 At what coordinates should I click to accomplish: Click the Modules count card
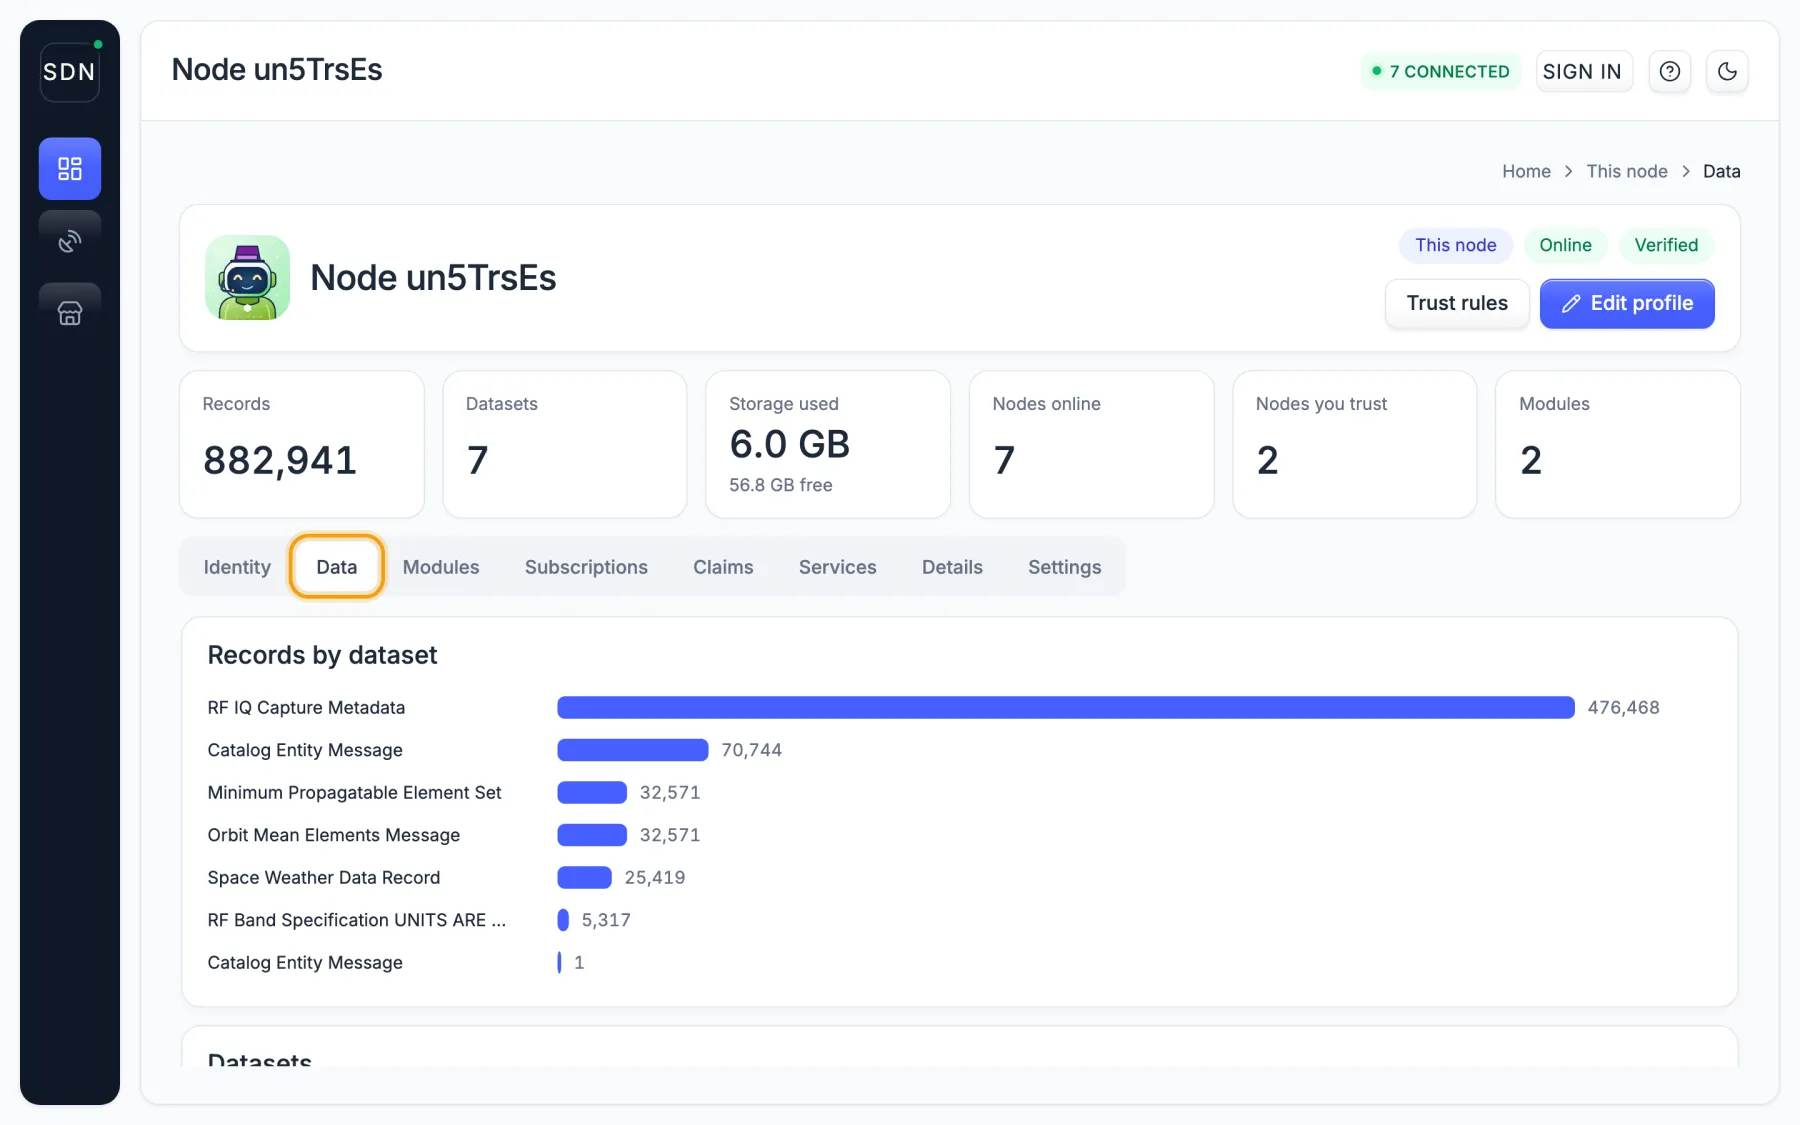coord(1618,445)
